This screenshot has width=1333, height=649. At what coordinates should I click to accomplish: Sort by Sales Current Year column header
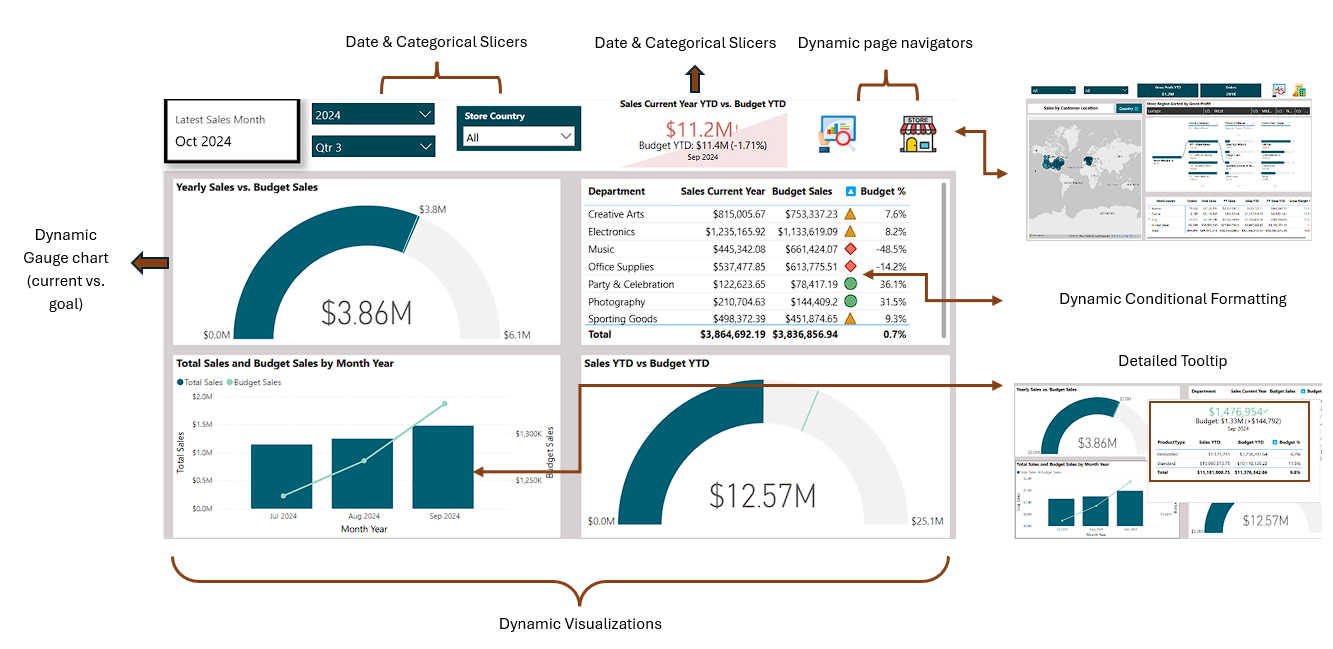tap(723, 191)
